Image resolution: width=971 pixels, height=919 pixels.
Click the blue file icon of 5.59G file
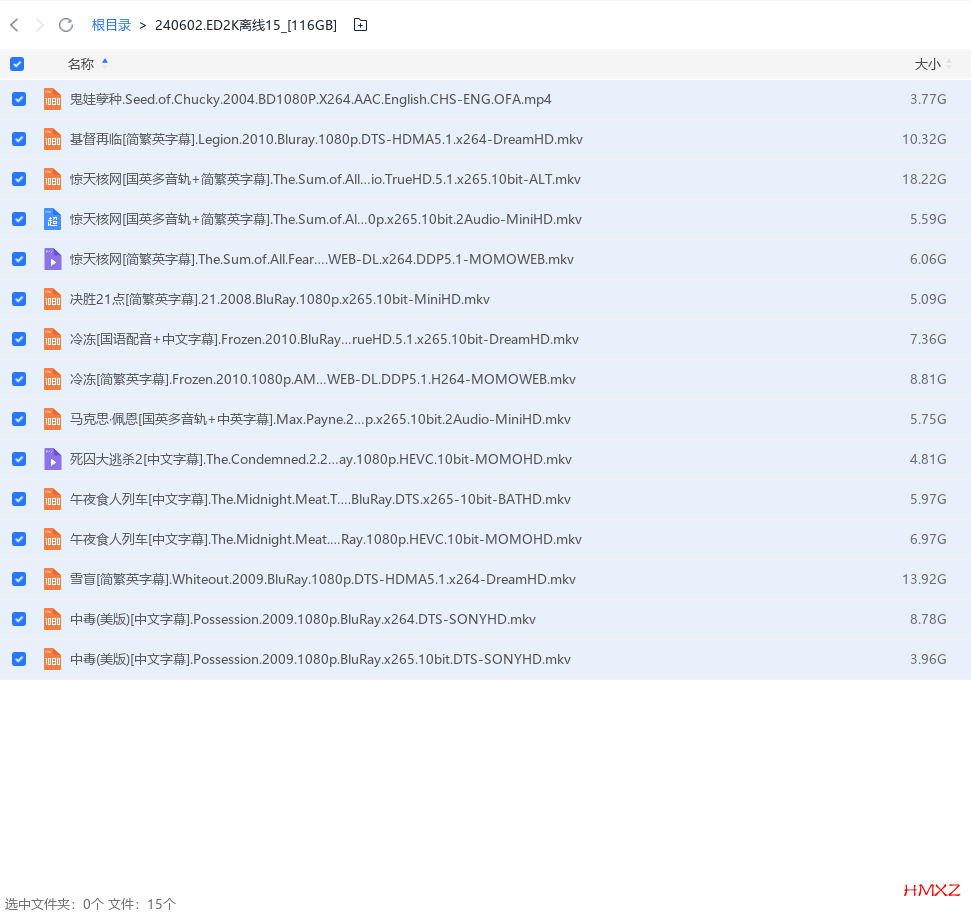click(52, 219)
